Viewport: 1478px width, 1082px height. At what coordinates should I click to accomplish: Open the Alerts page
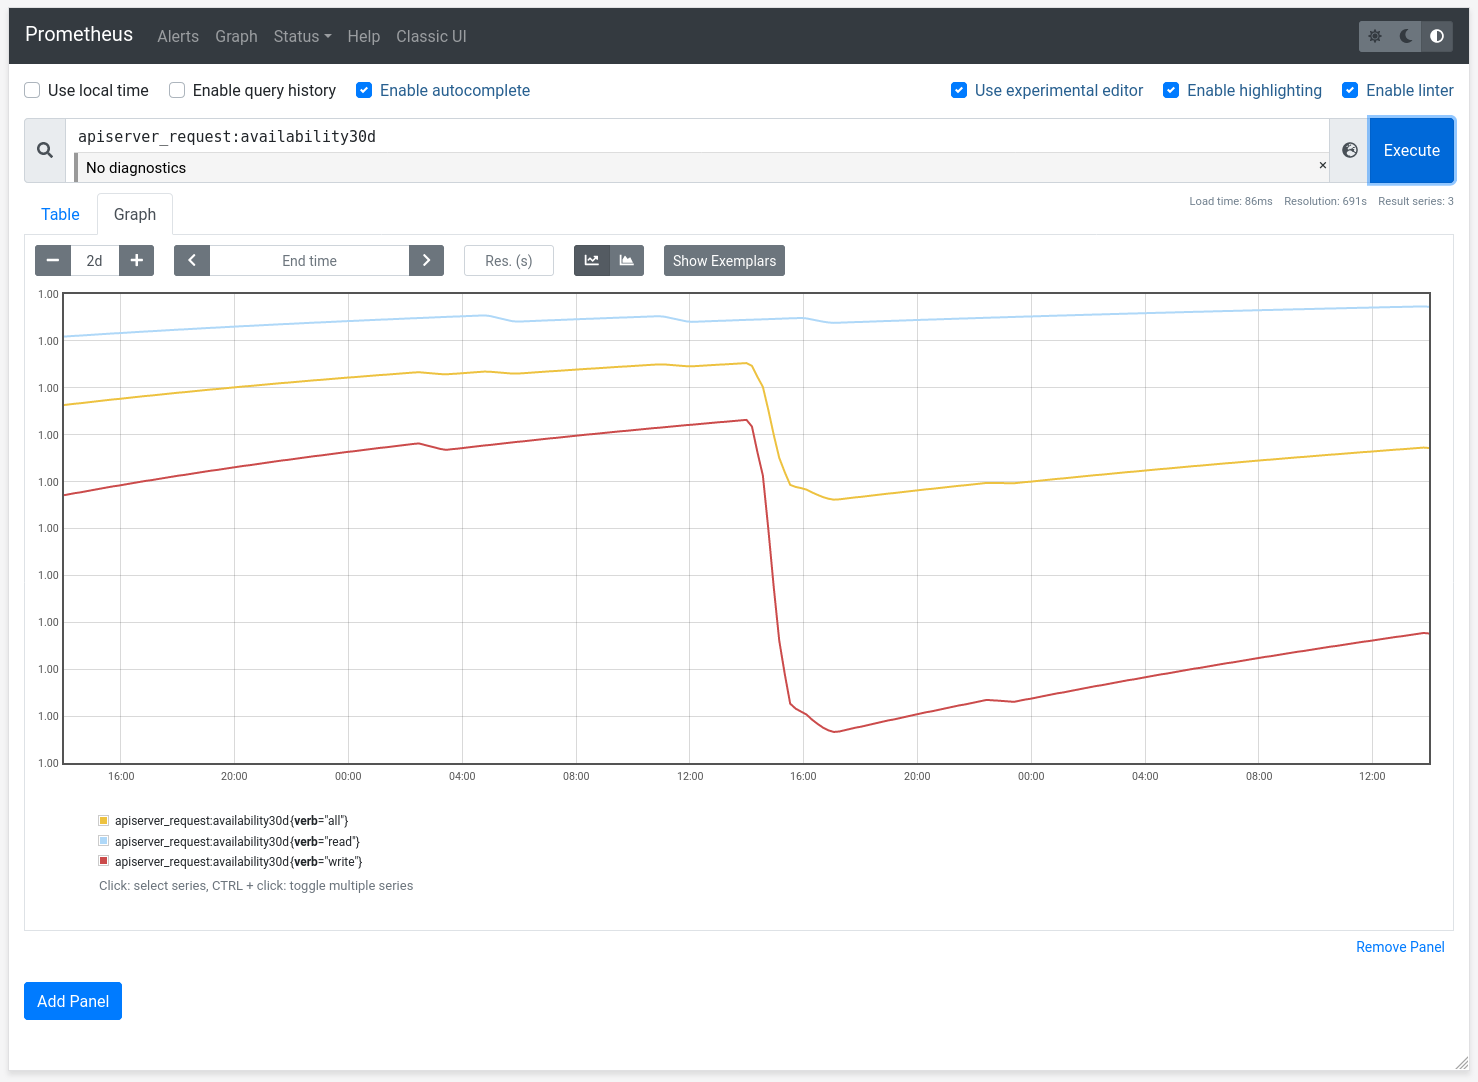[x=178, y=36]
